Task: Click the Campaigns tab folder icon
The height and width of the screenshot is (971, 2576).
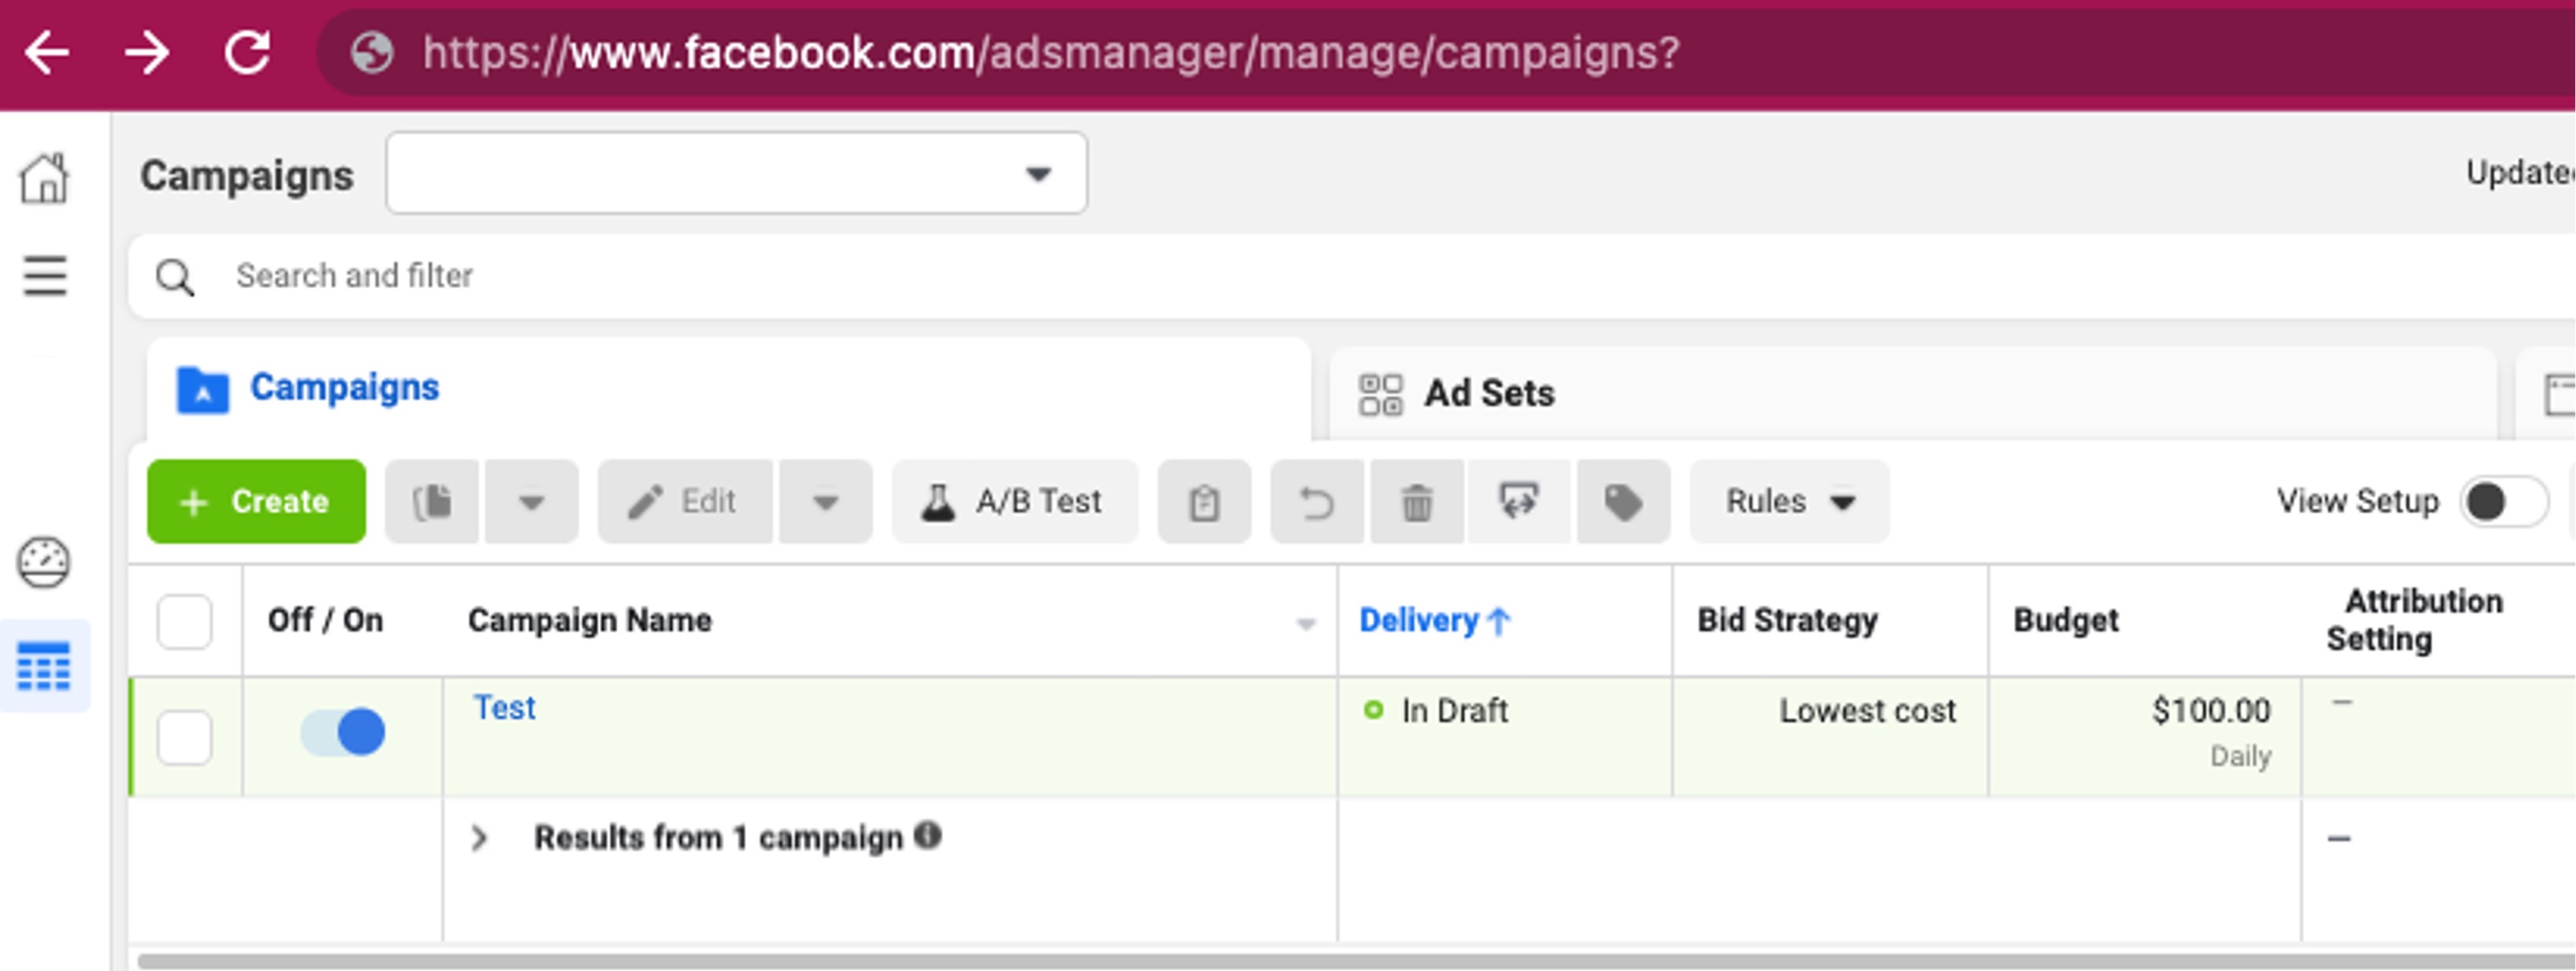Action: point(202,390)
